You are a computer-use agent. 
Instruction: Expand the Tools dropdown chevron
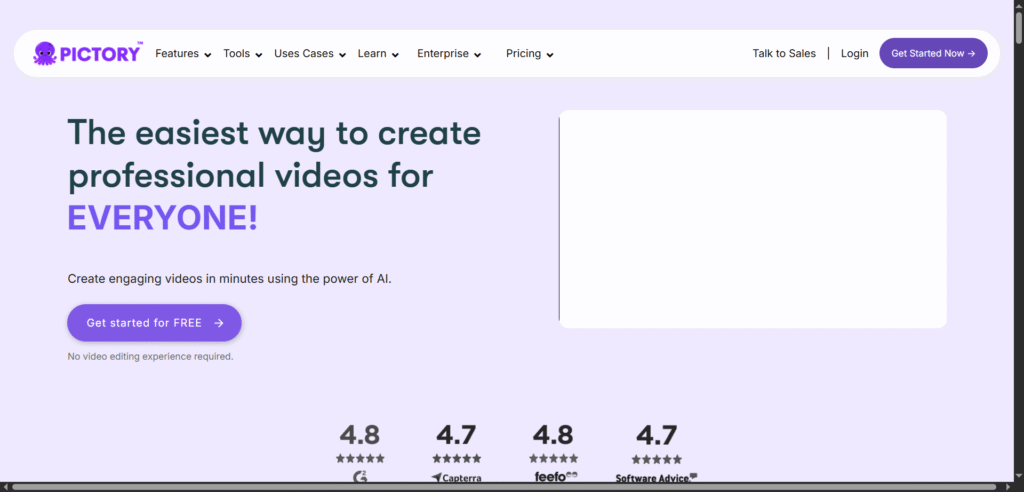259,55
